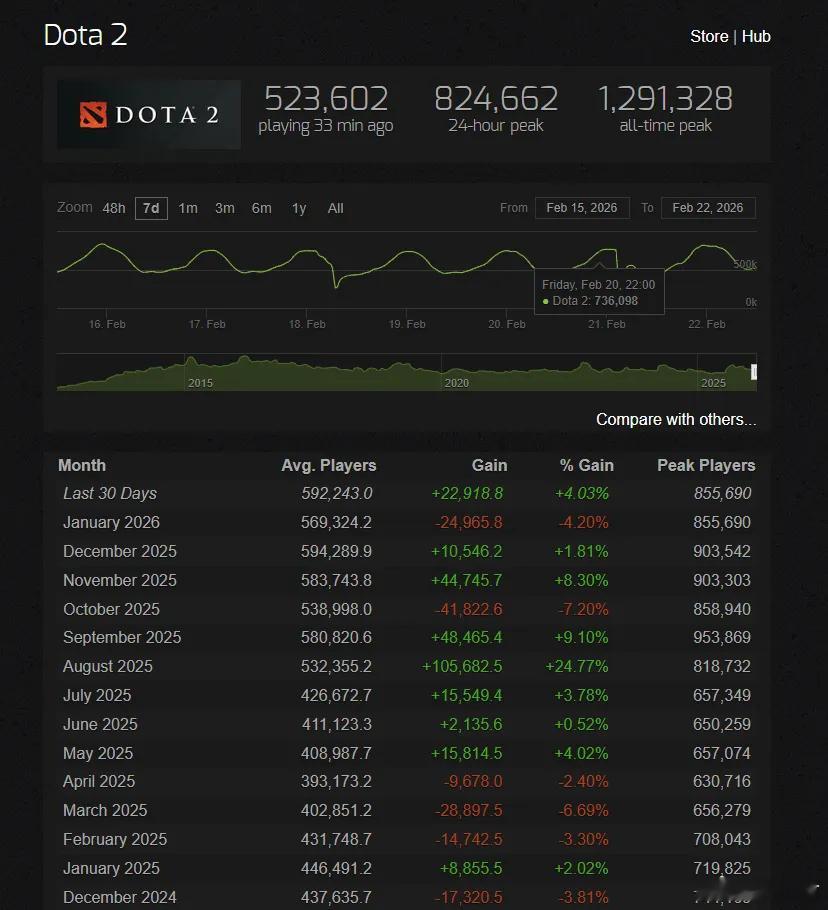Image resolution: width=828 pixels, height=910 pixels.
Task: Open the Hub link
Action: pyautogui.click(x=756, y=36)
